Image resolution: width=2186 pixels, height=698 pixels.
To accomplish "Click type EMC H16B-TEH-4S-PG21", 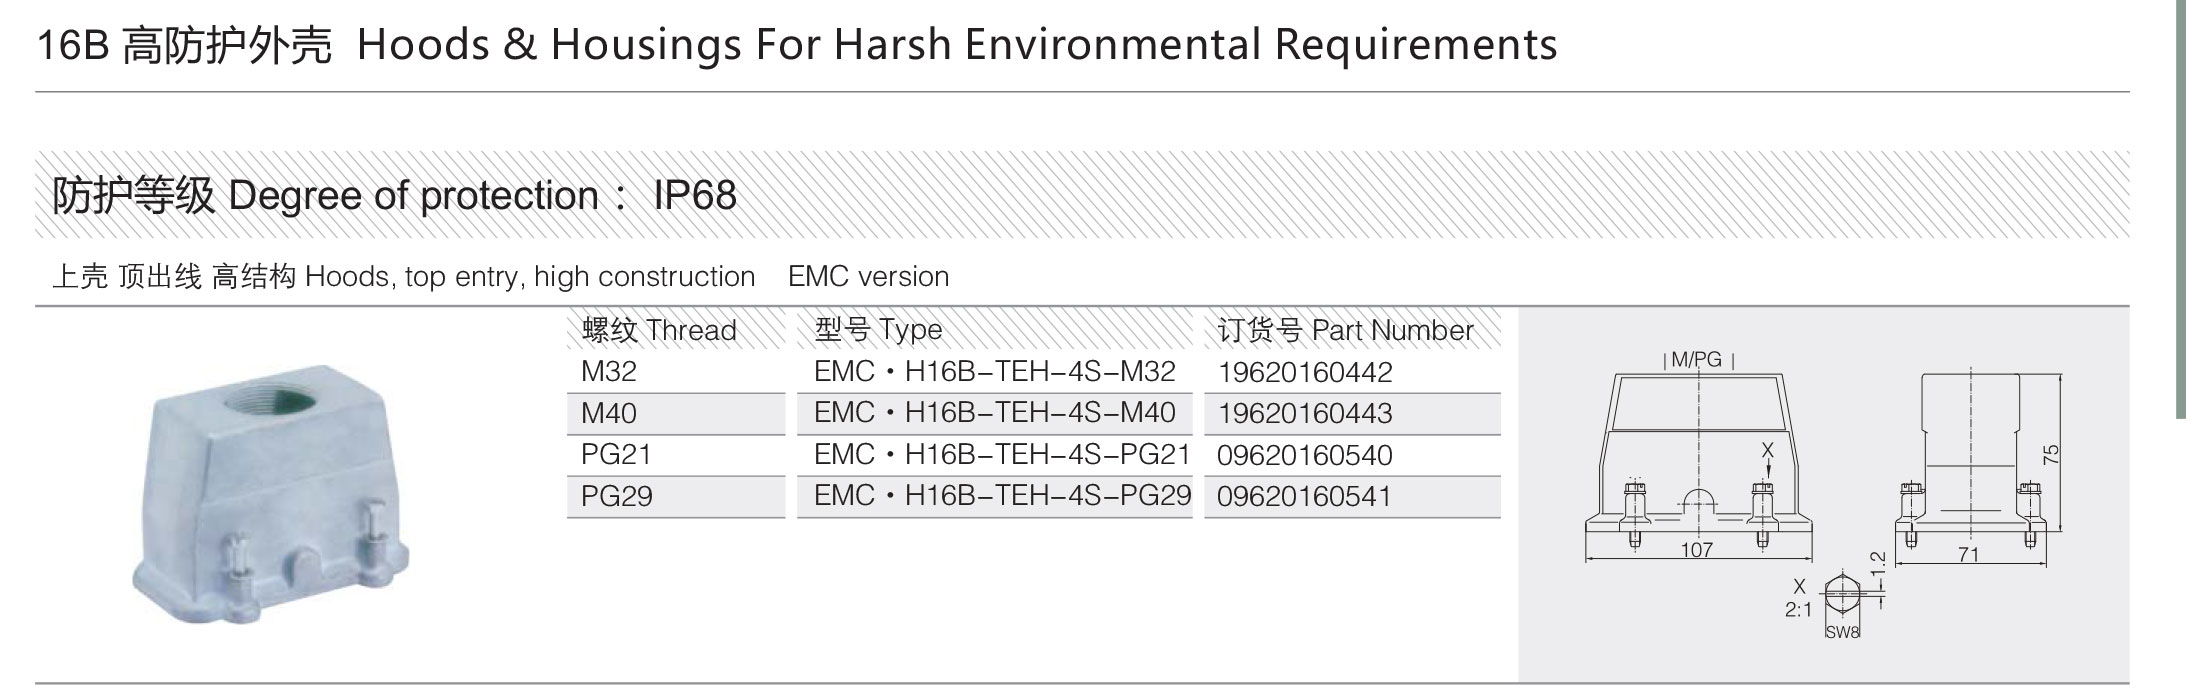I will pyautogui.click(x=1002, y=455).
